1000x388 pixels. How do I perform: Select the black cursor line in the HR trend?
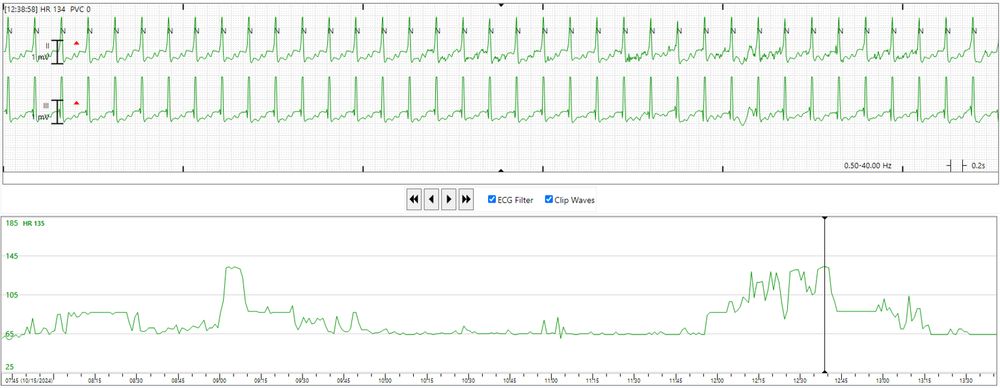click(825, 294)
